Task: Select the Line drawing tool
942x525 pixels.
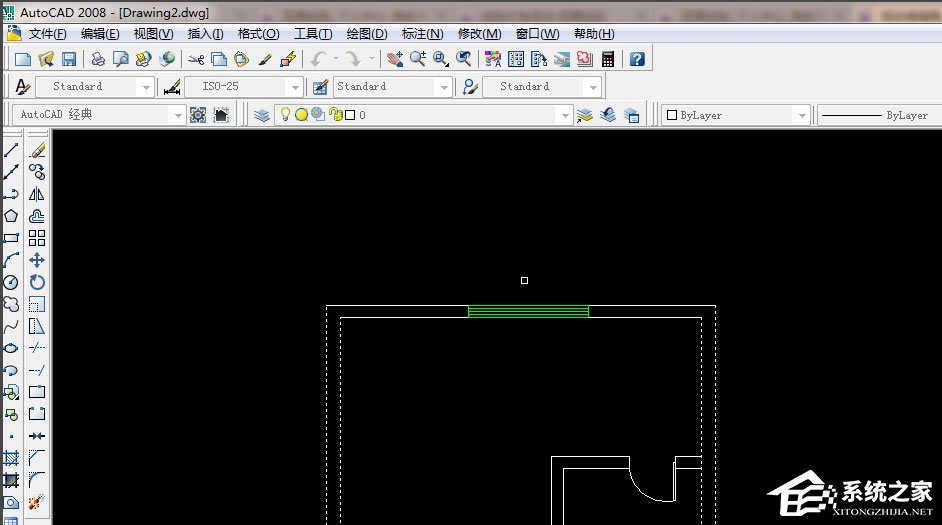Action: (12, 150)
